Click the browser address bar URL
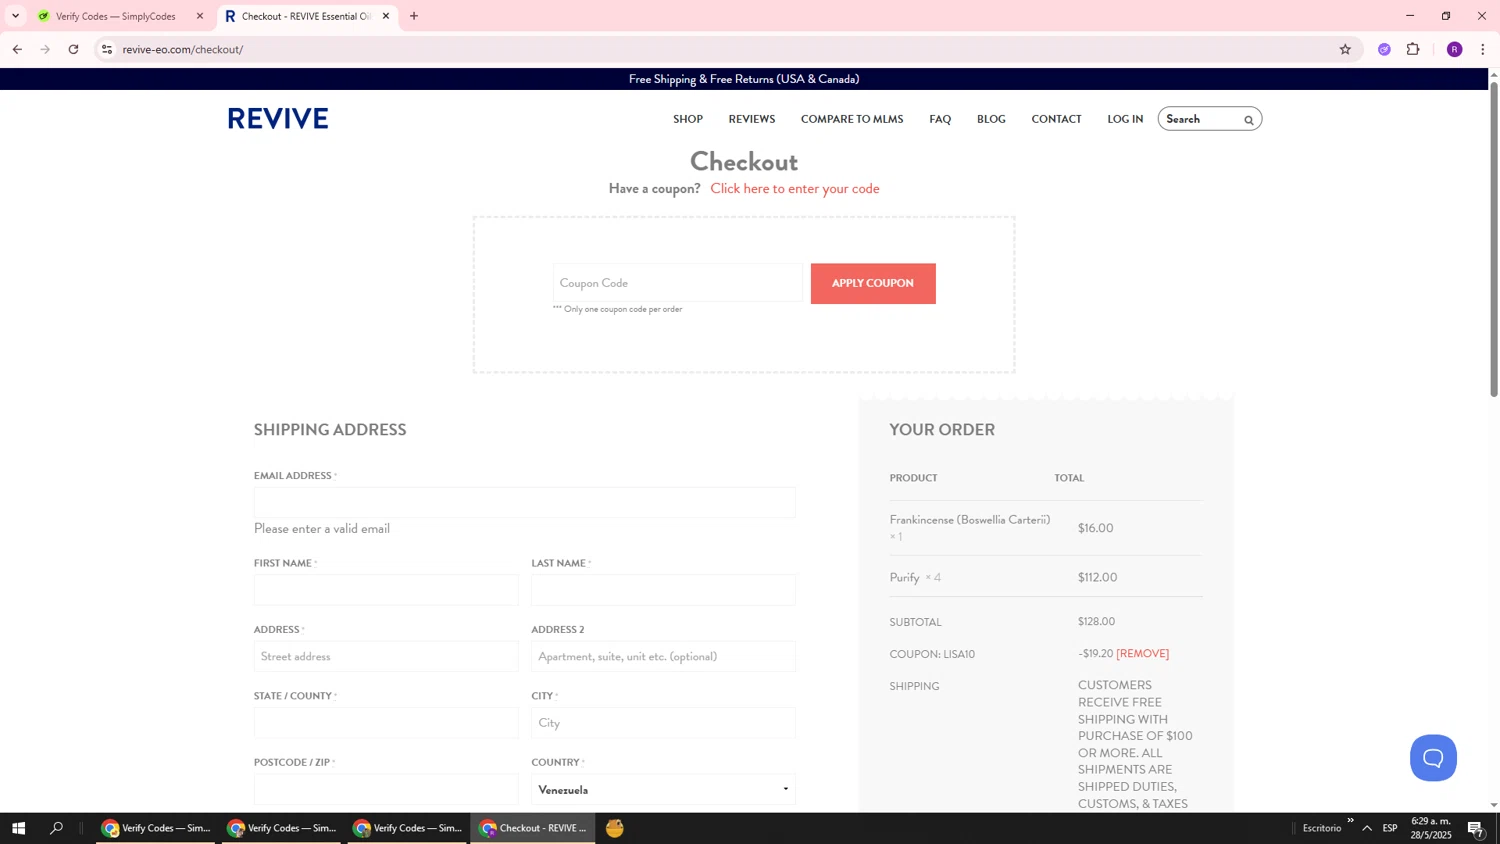This screenshot has width=1500, height=844. point(183,49)
